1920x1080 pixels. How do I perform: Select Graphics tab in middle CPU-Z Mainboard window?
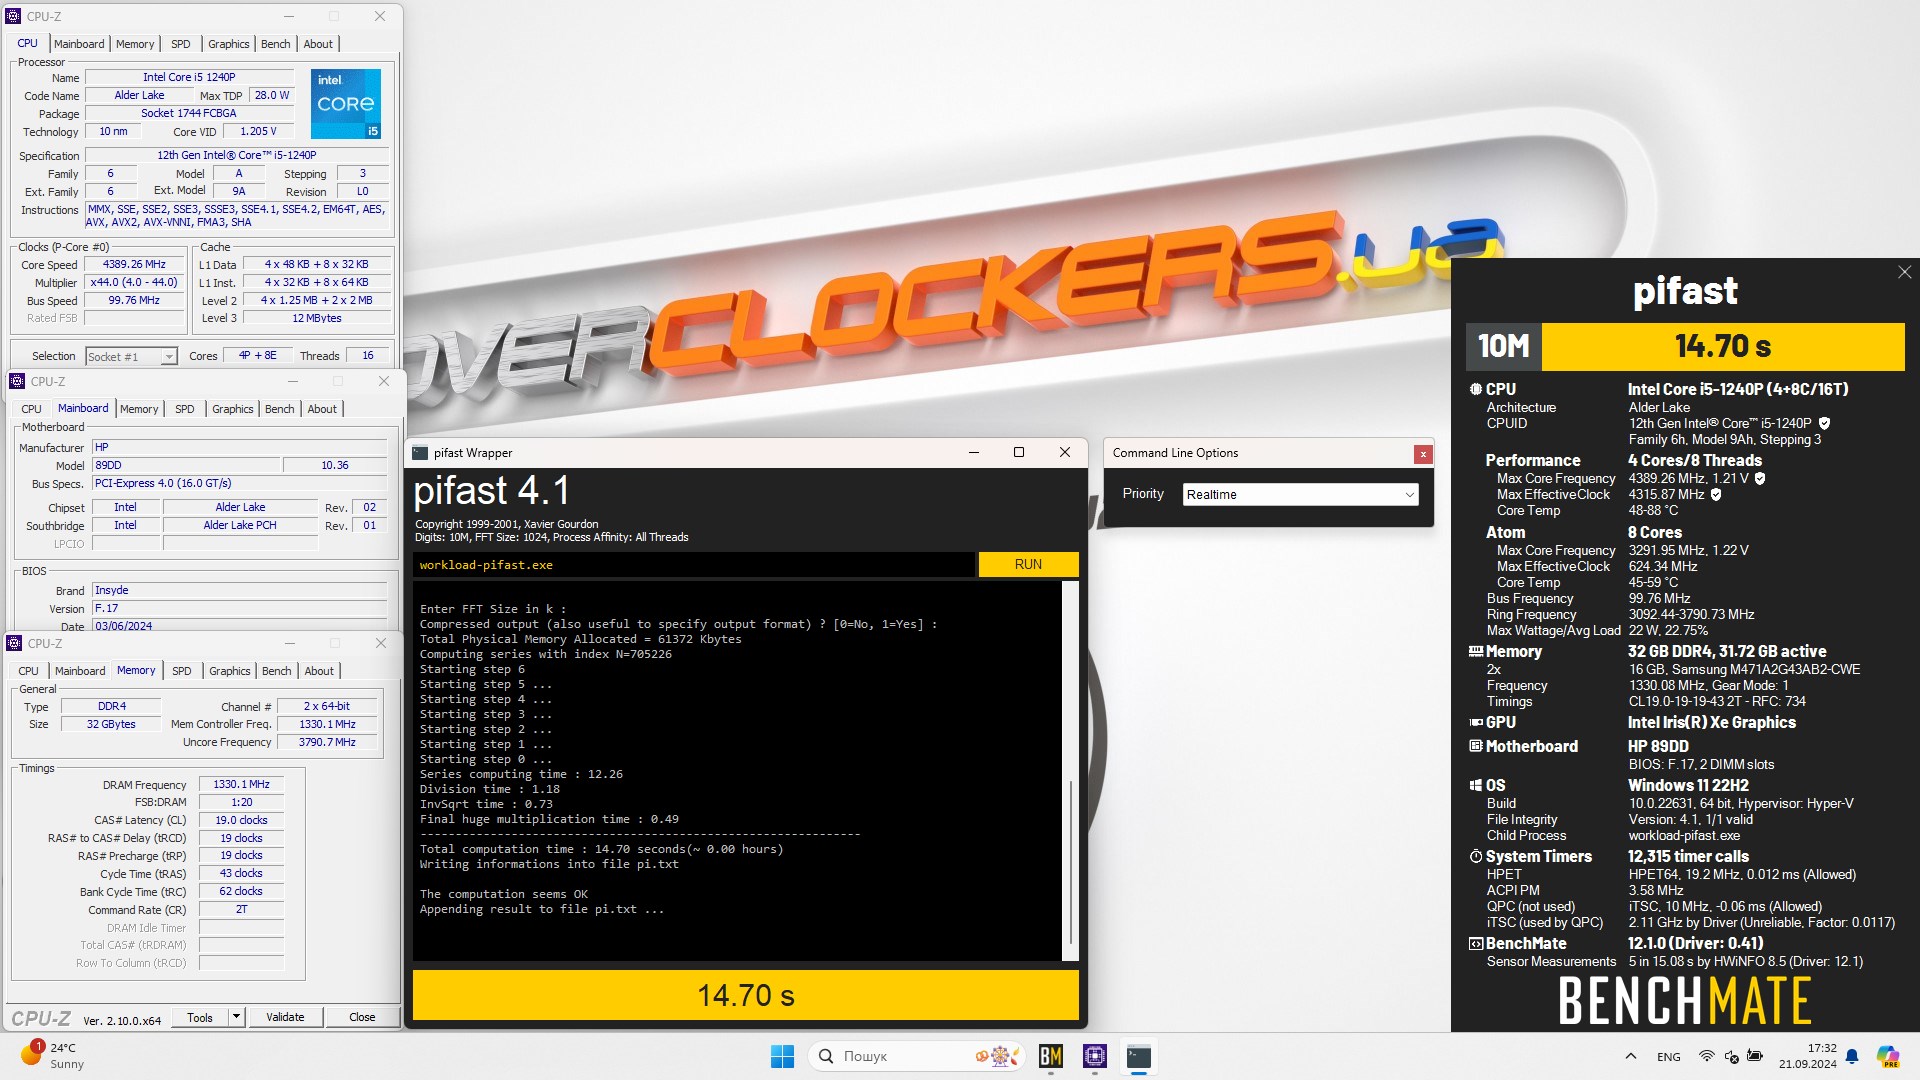pyautogui.click(x=232, y=409)
